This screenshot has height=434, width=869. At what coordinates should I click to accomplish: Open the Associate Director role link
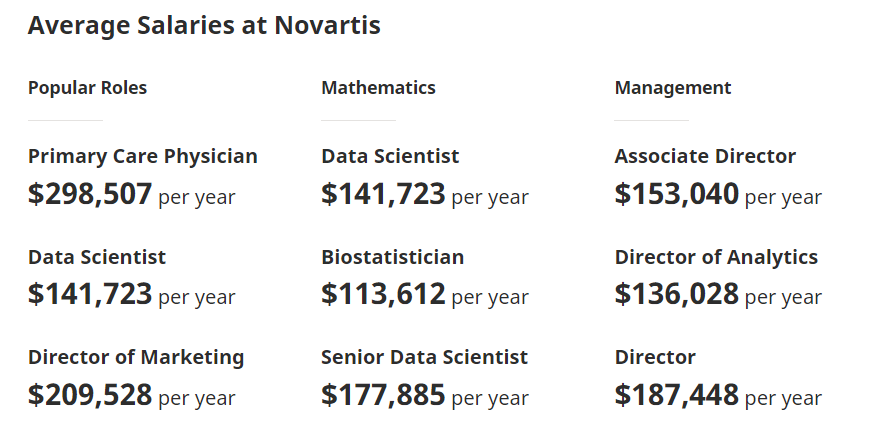click(x=705, y=156)
